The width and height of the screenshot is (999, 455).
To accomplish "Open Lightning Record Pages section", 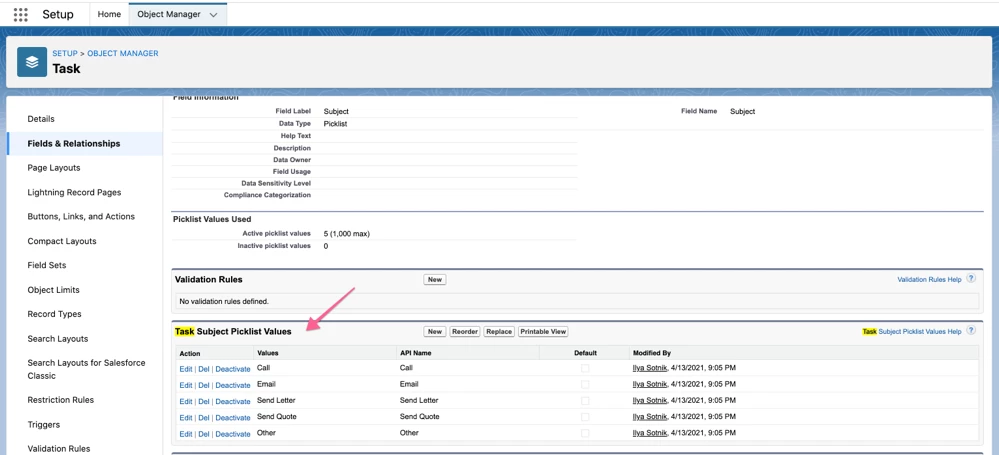I will [74, 192].
